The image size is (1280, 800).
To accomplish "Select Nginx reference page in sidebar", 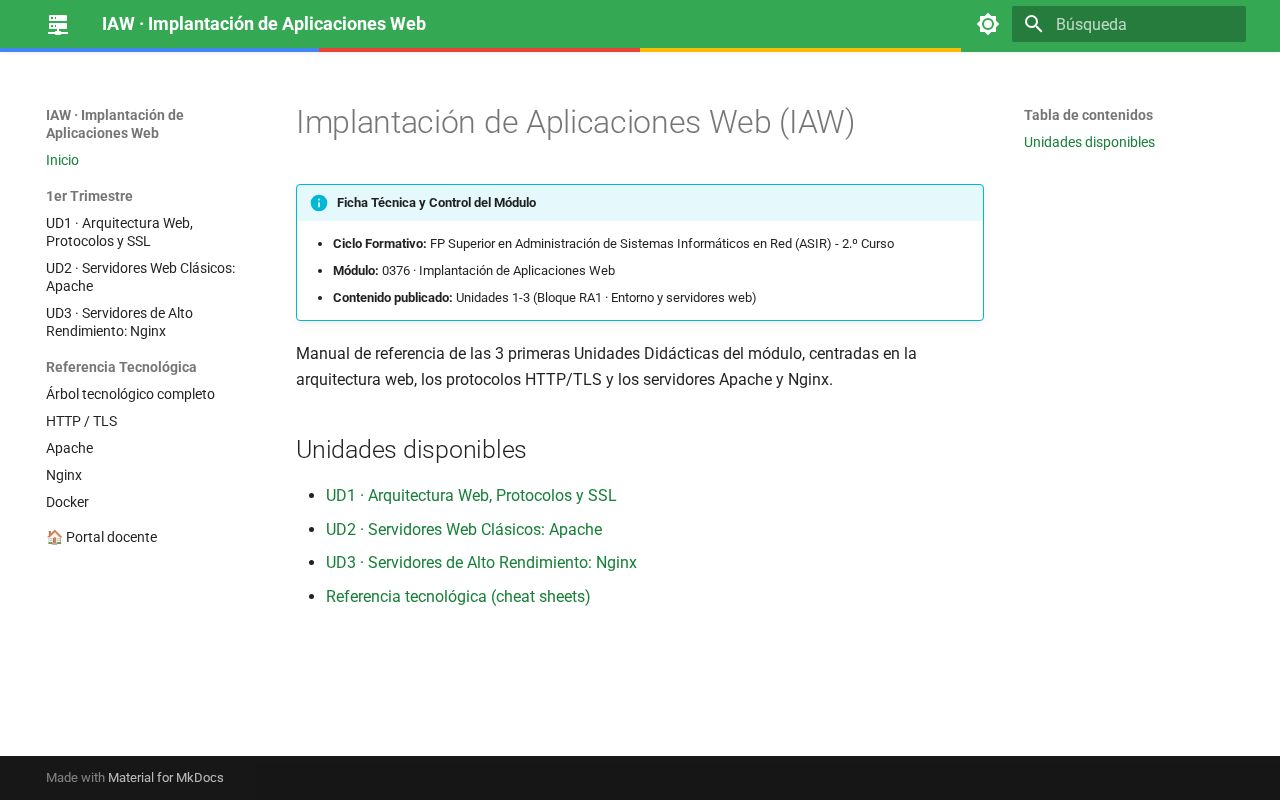I will (x=64, y=475).
